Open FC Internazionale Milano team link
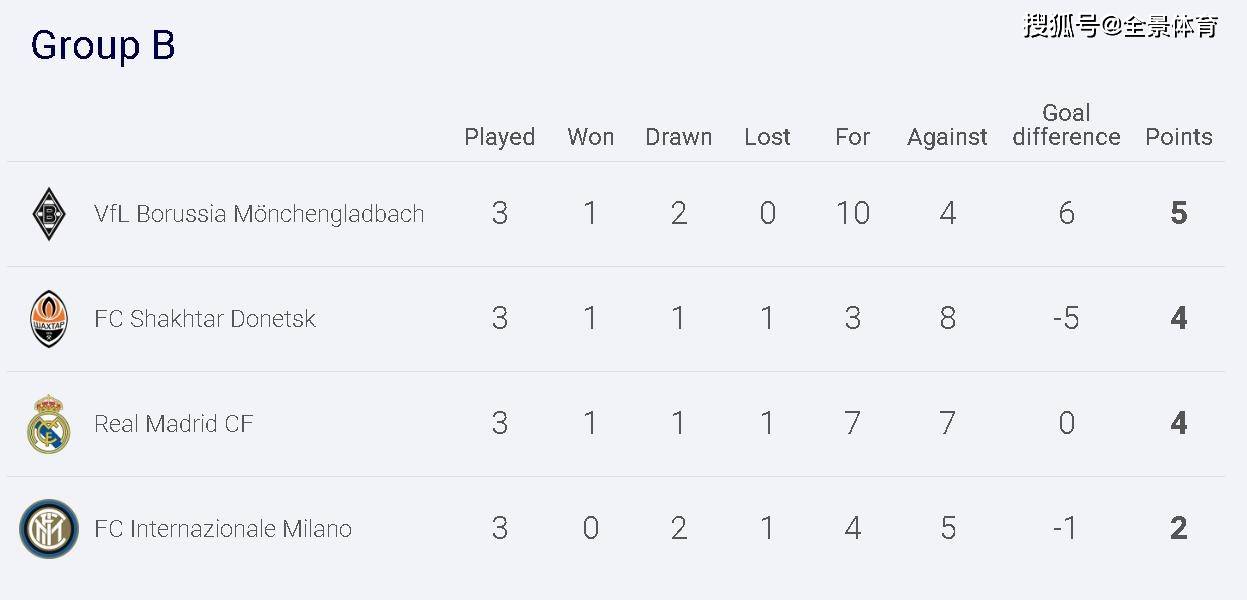1247x600 pixels. tap(223, 529)
